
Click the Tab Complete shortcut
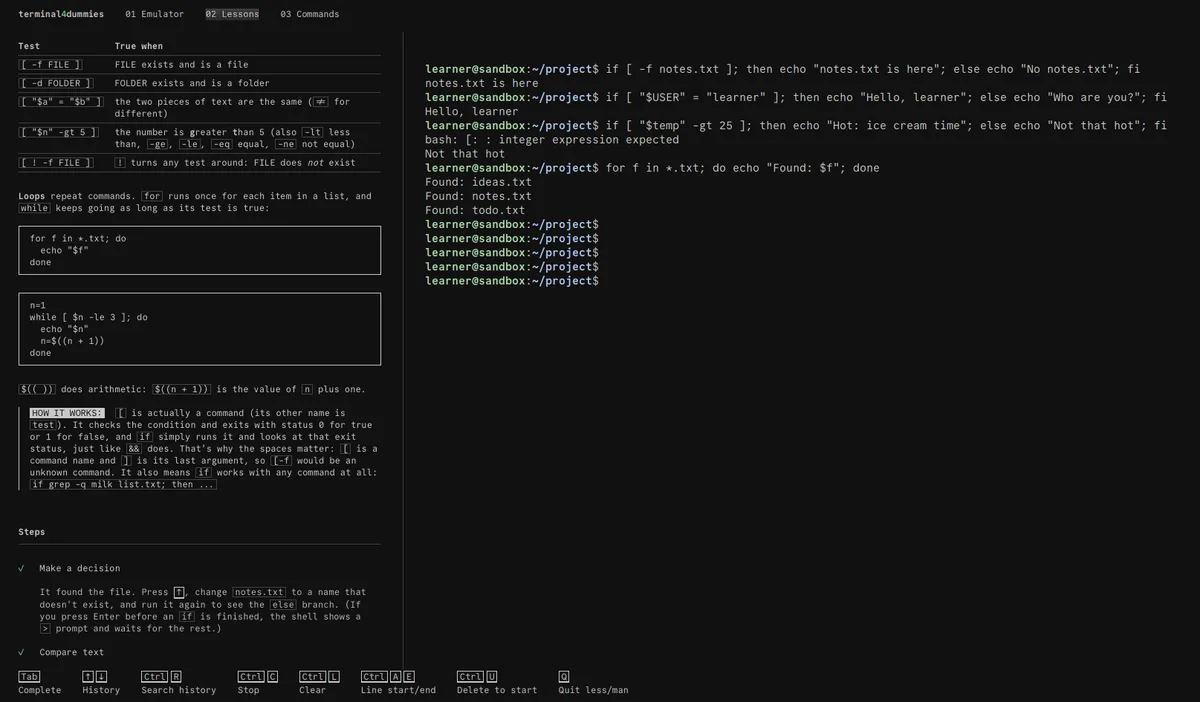point(40,683)
